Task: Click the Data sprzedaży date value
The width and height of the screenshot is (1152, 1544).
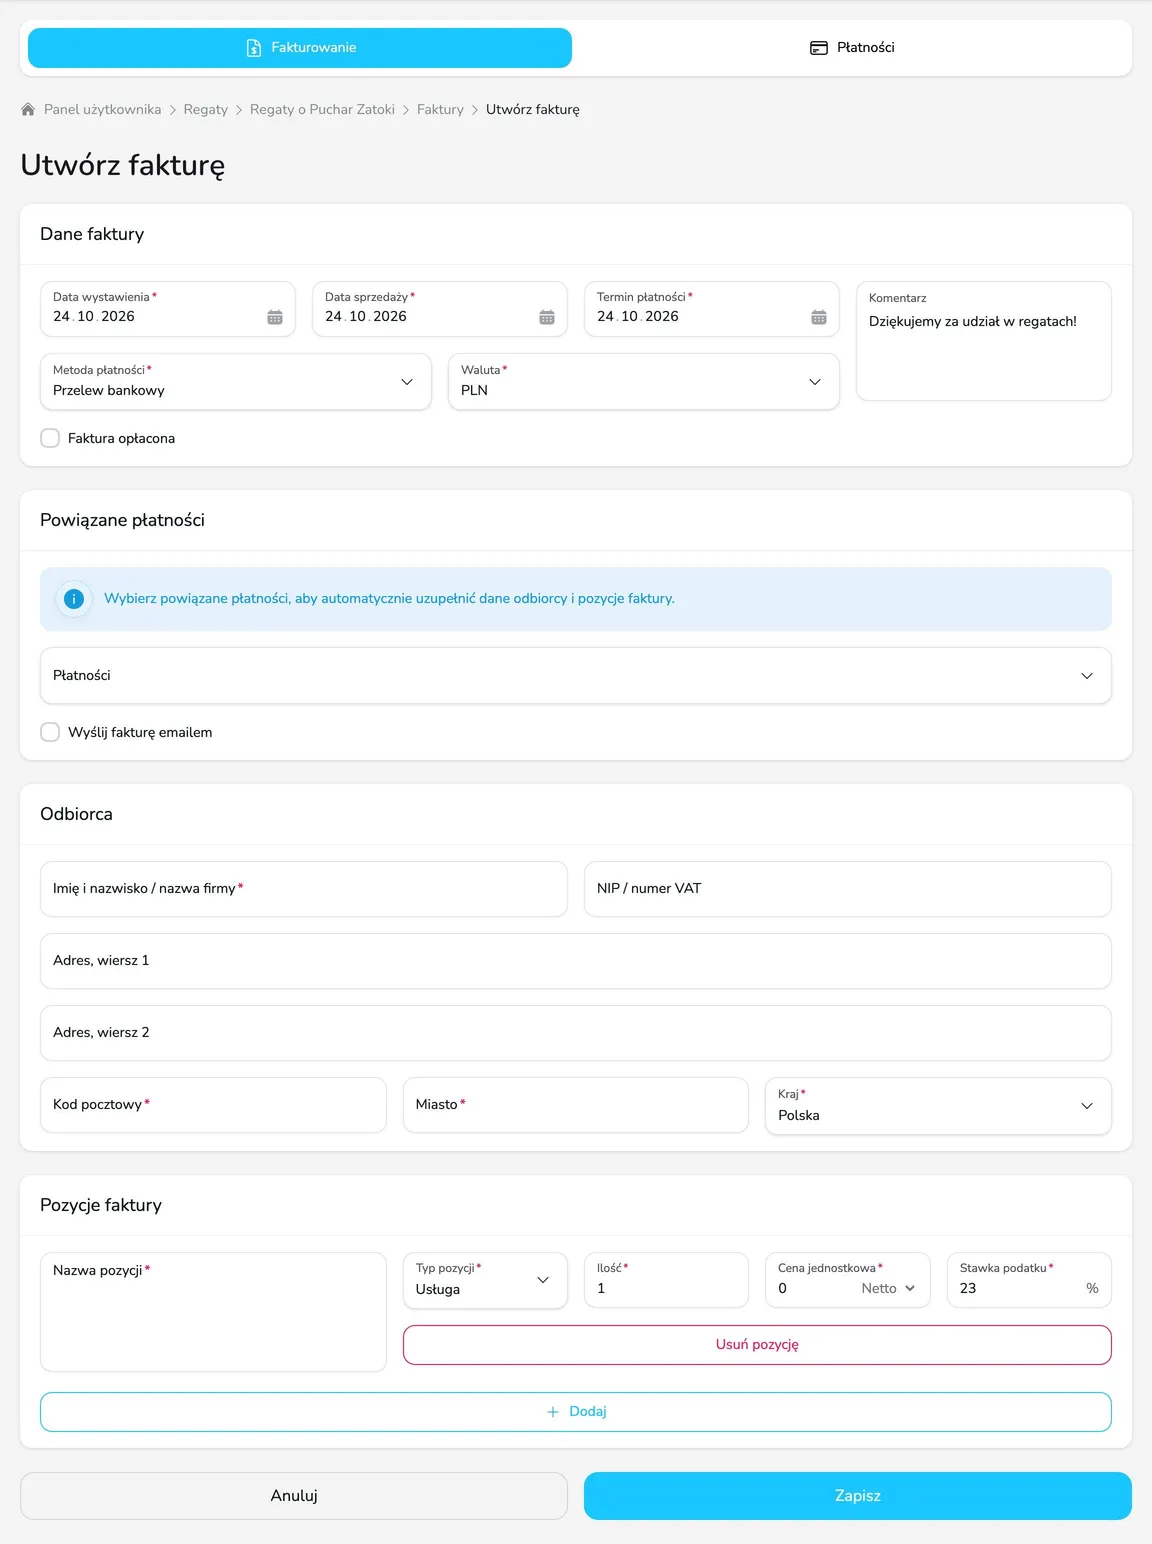Action: click(366, 316)
